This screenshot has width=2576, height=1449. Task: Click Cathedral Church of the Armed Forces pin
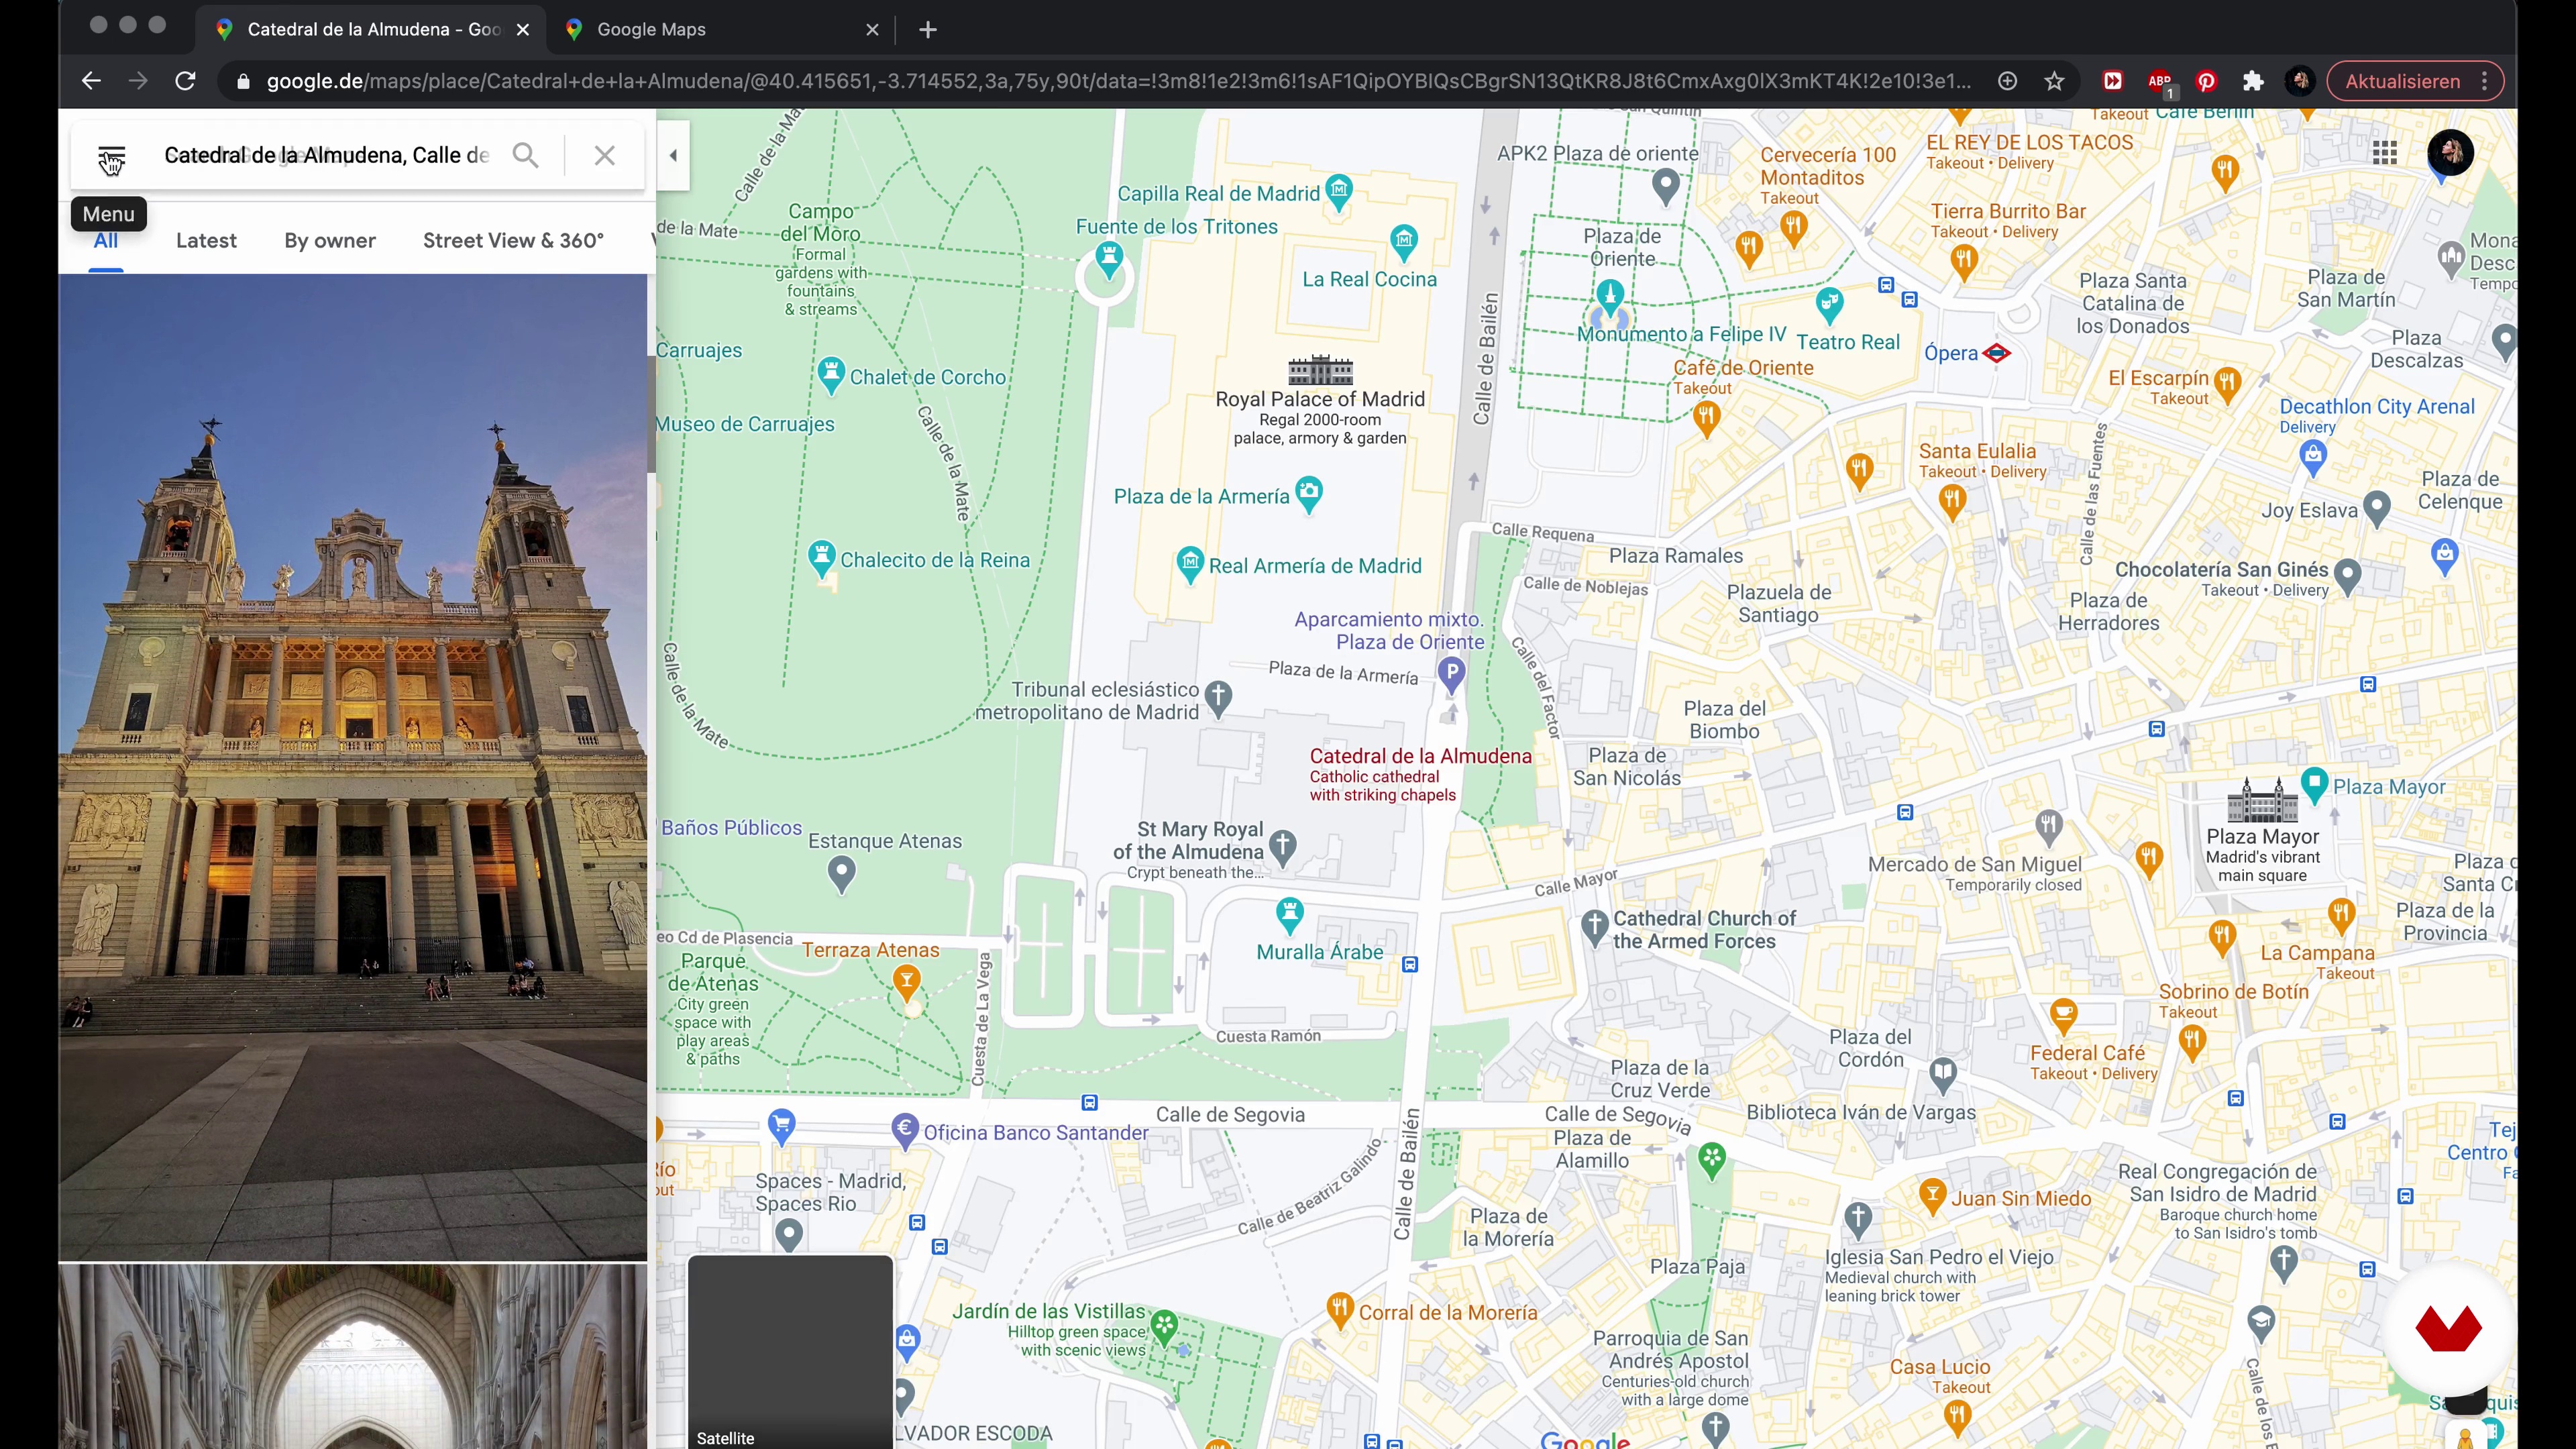1595,928
